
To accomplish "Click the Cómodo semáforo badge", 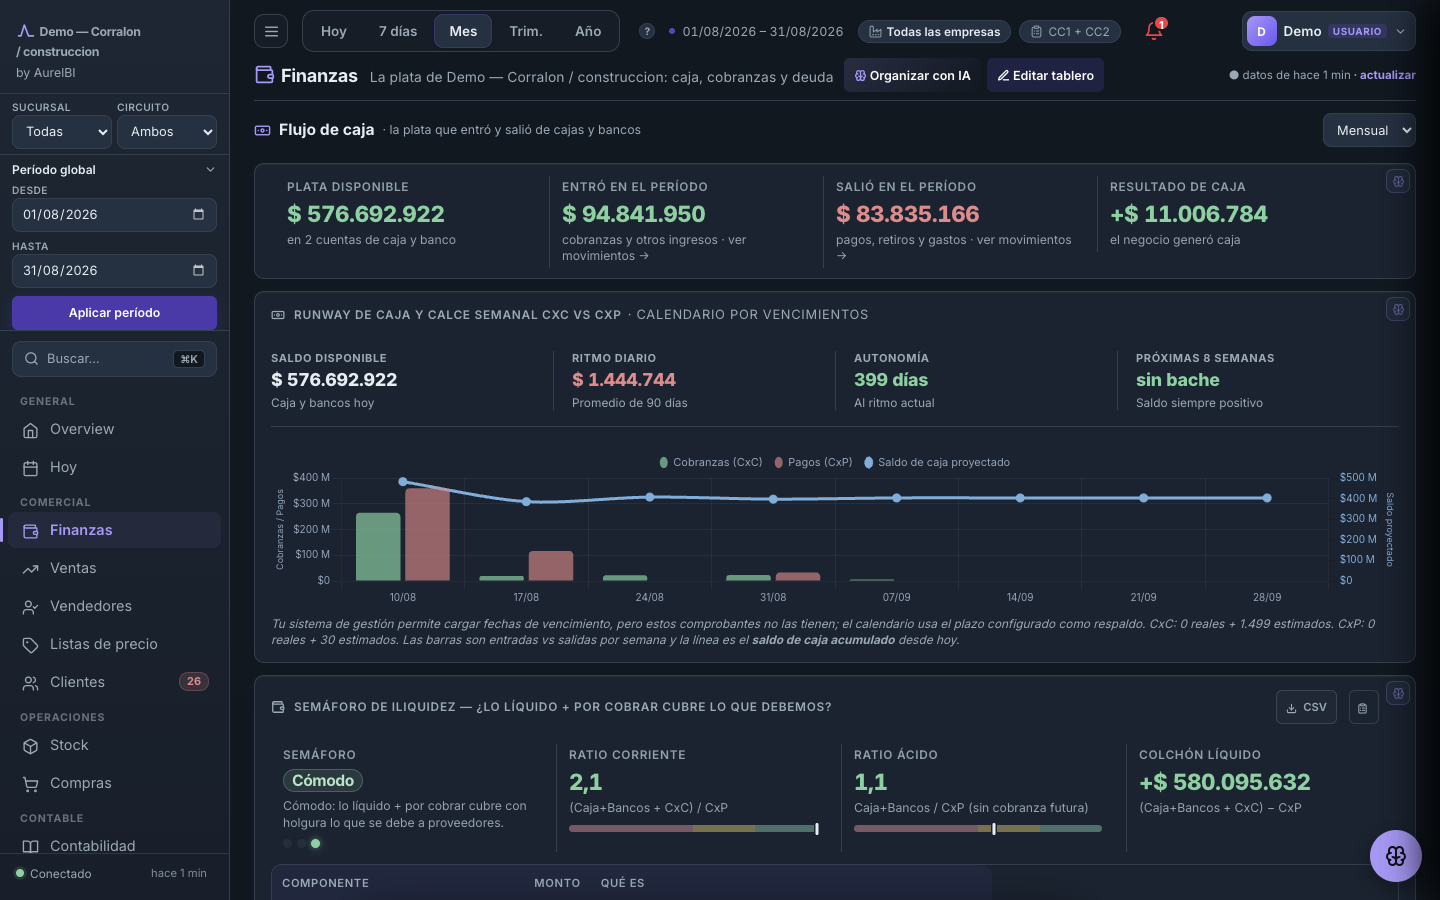I will coord(323,781).
